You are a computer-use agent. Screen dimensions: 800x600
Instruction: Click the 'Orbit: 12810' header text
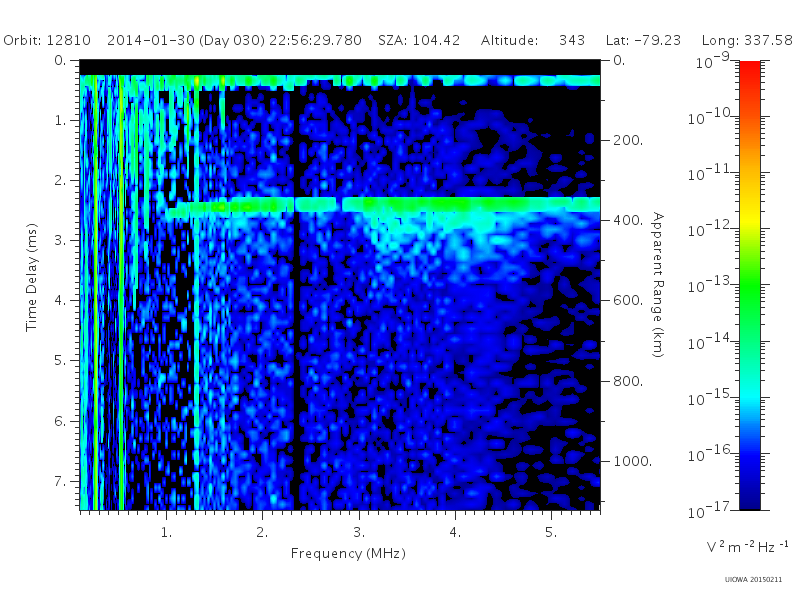[x=47, y=40]
